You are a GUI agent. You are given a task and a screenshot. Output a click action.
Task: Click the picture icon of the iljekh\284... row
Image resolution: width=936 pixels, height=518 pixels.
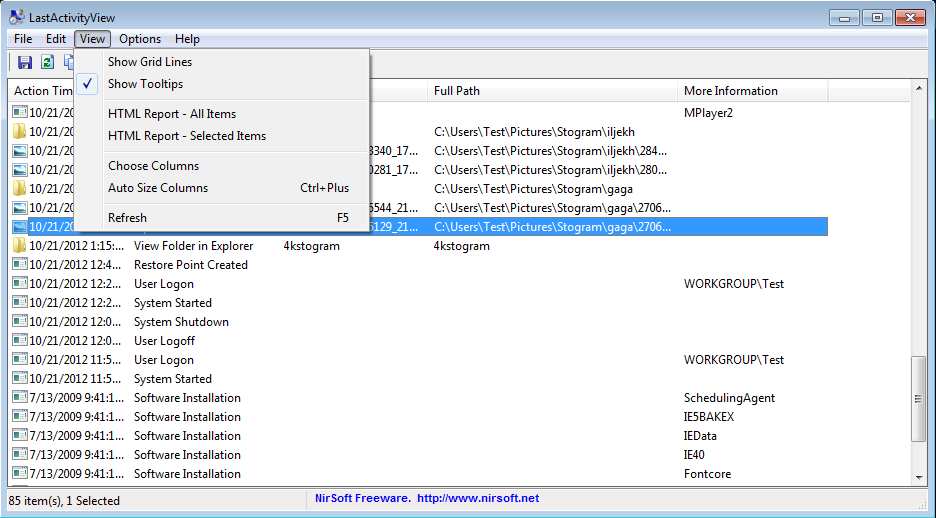tap(20, 150)
